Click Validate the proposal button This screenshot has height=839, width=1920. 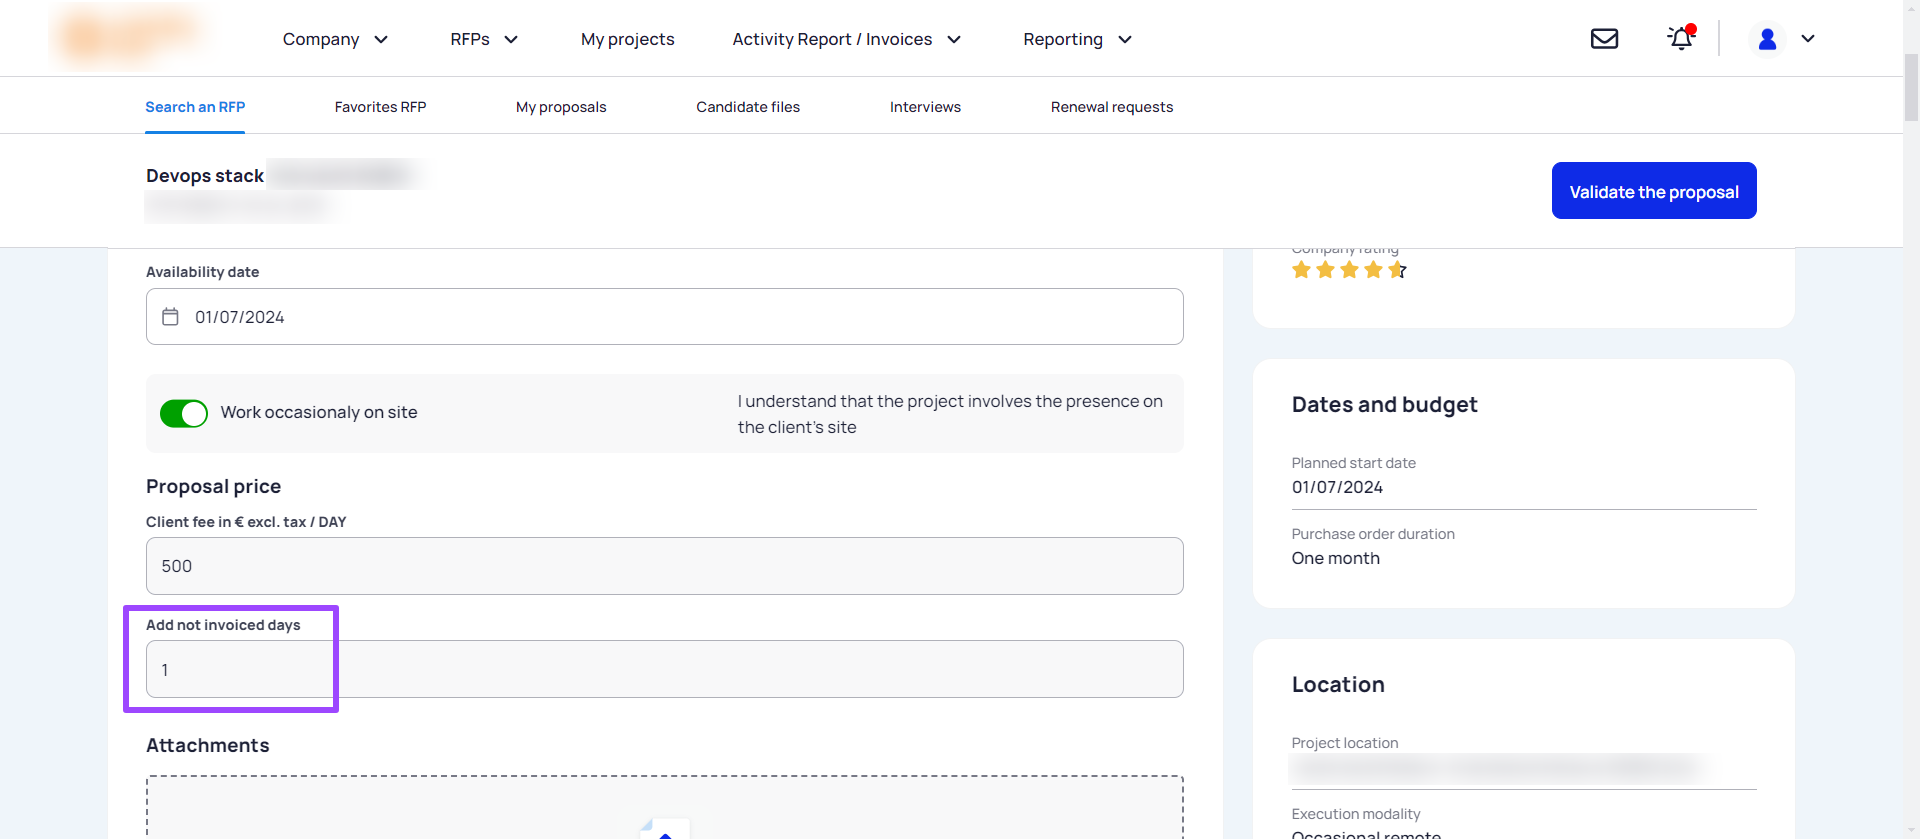point(1654,191)
